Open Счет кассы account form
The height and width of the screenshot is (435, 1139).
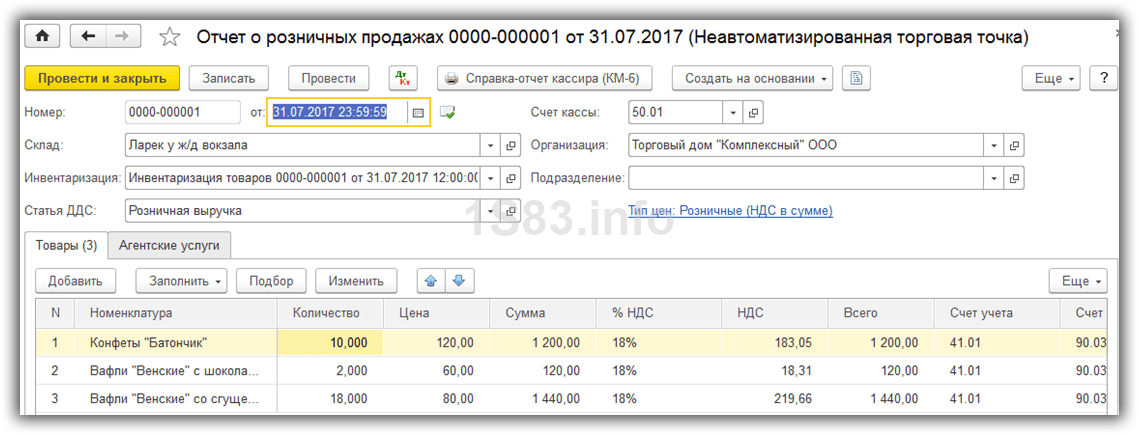click(x=753, y=113)
